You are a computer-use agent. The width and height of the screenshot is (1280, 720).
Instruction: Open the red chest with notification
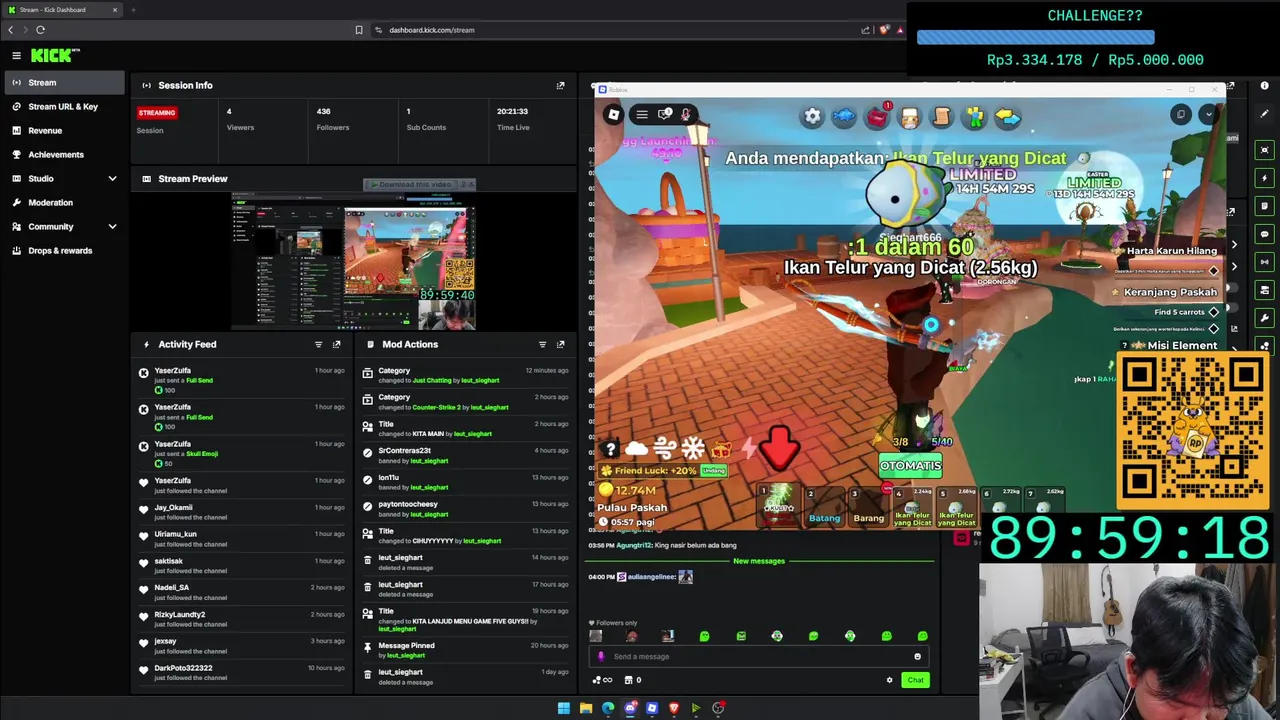click(877, 117)
